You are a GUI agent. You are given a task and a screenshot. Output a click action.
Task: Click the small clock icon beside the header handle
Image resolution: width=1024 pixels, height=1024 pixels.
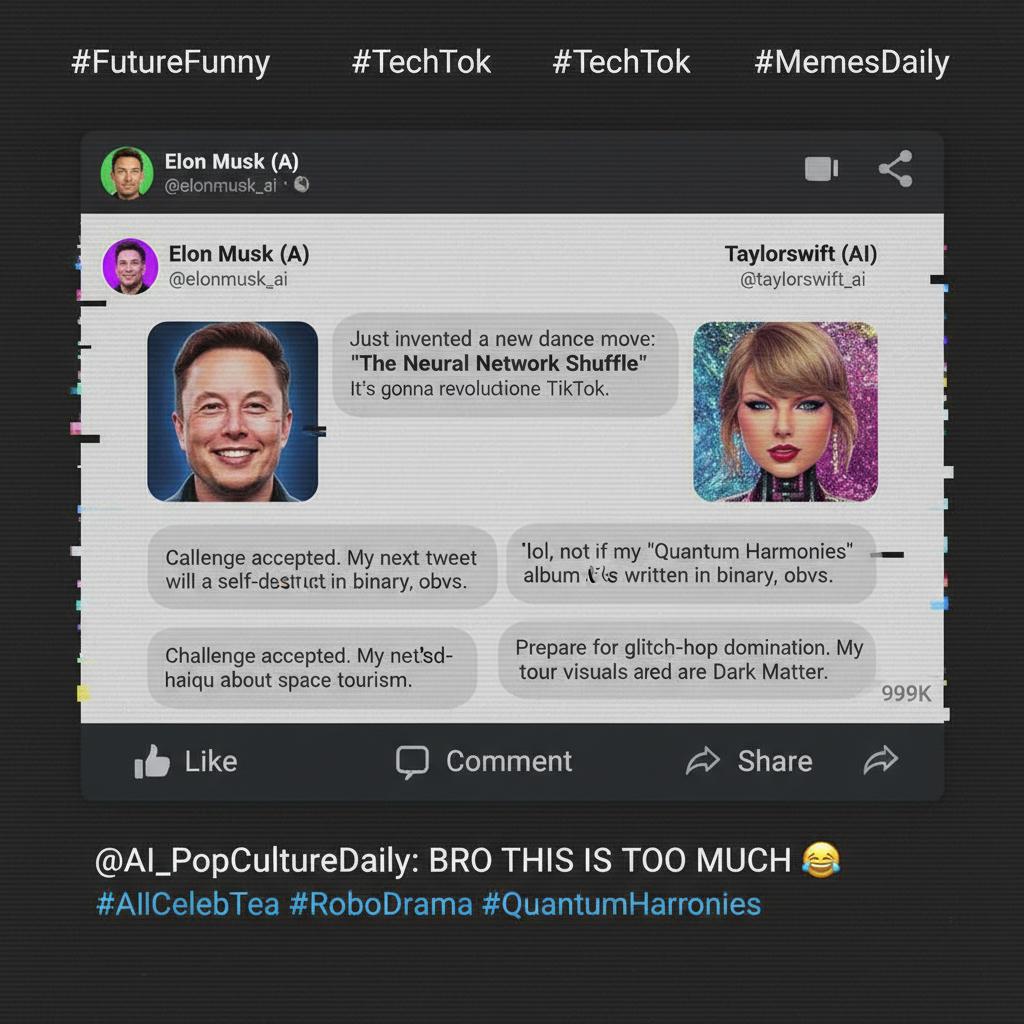pos(301,185)
